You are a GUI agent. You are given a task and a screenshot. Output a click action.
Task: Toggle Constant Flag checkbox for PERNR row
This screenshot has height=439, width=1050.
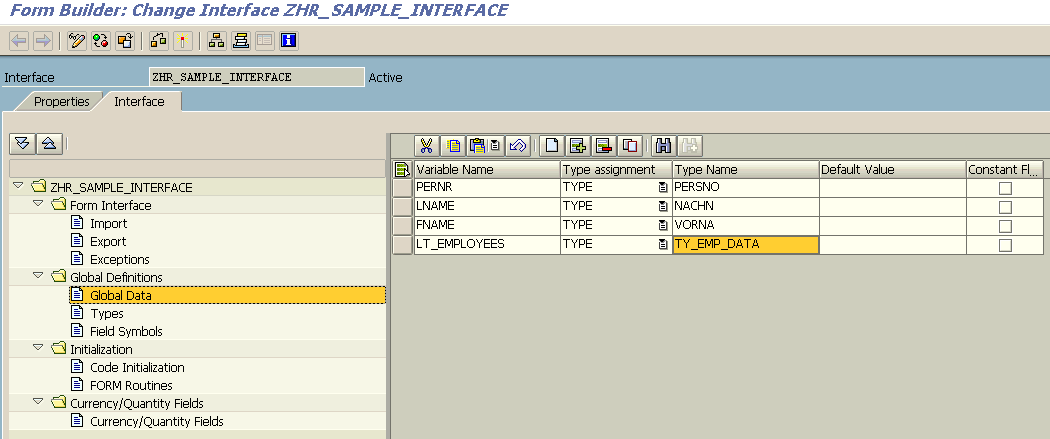tap(1005, 188)
